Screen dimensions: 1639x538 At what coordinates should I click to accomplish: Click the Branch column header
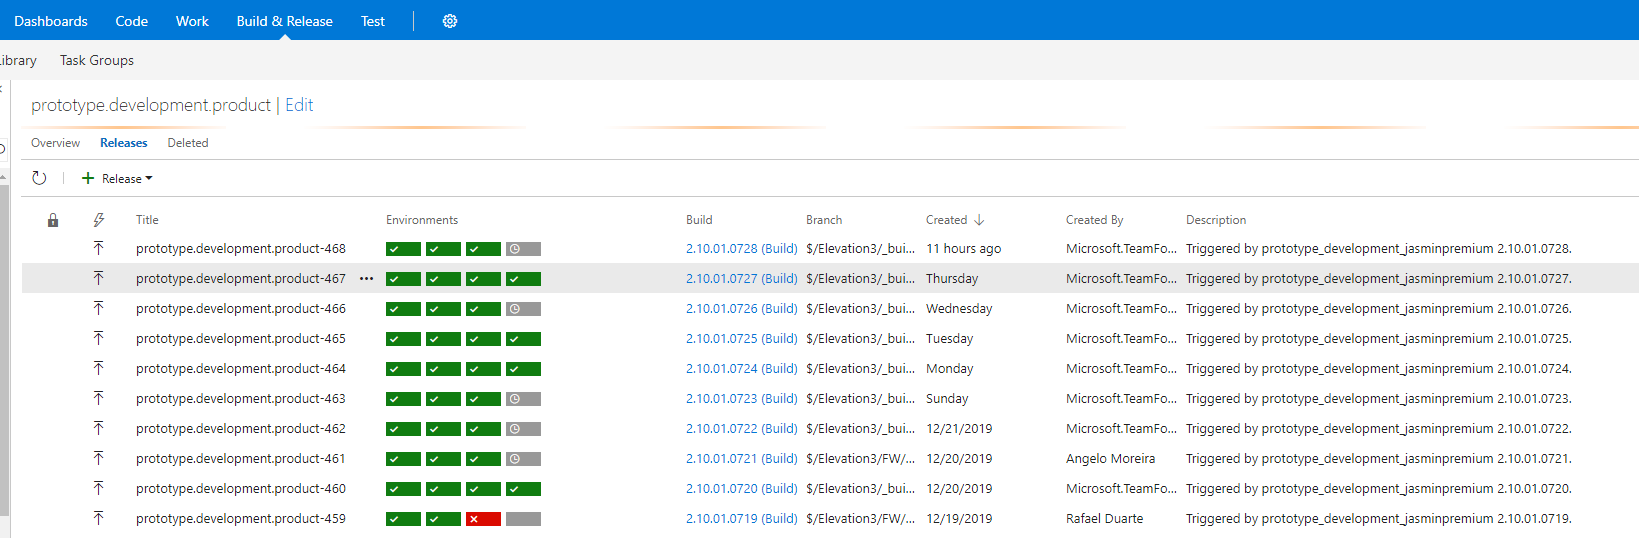[x=824, y=220]
